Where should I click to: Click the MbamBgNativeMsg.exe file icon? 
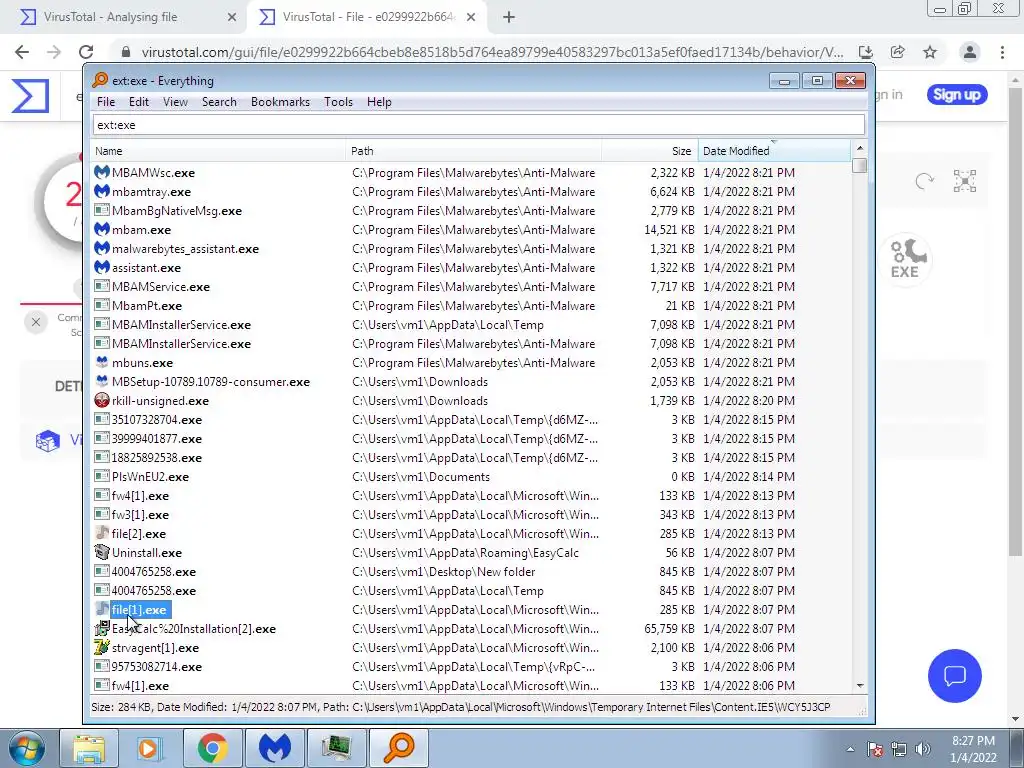tap(102, 210)
